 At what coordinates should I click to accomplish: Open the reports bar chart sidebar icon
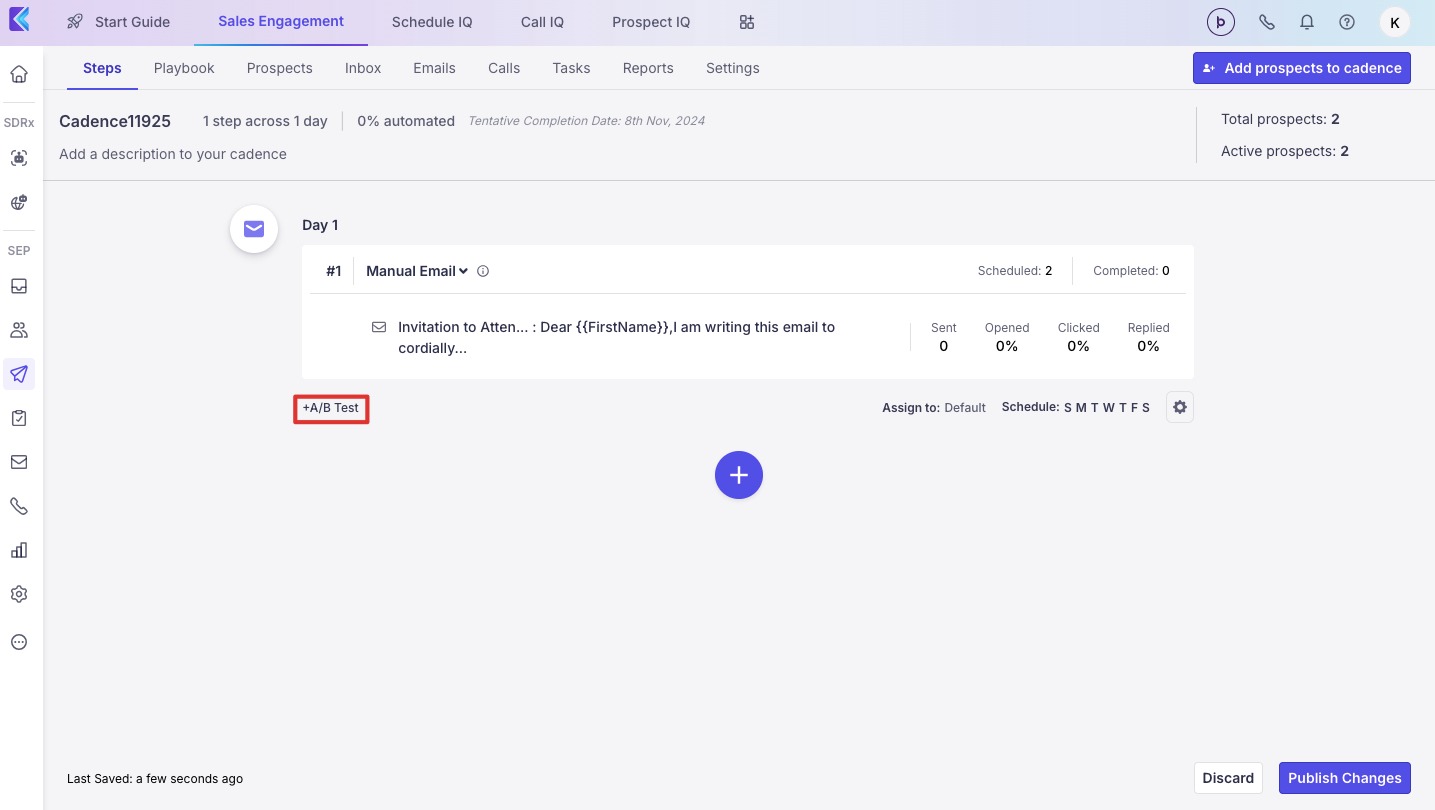coord(19,550)
